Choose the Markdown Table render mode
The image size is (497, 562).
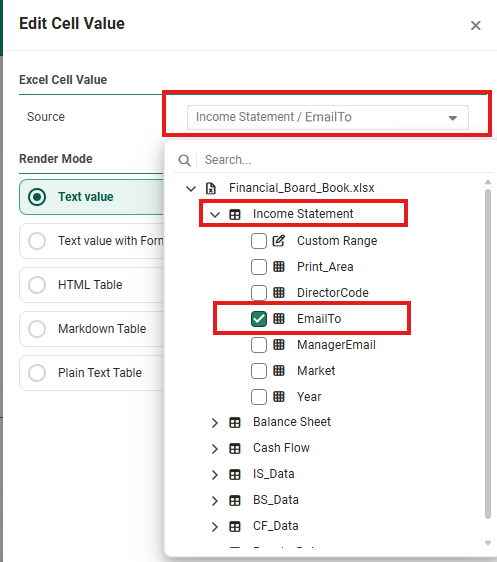coord(92,329)
